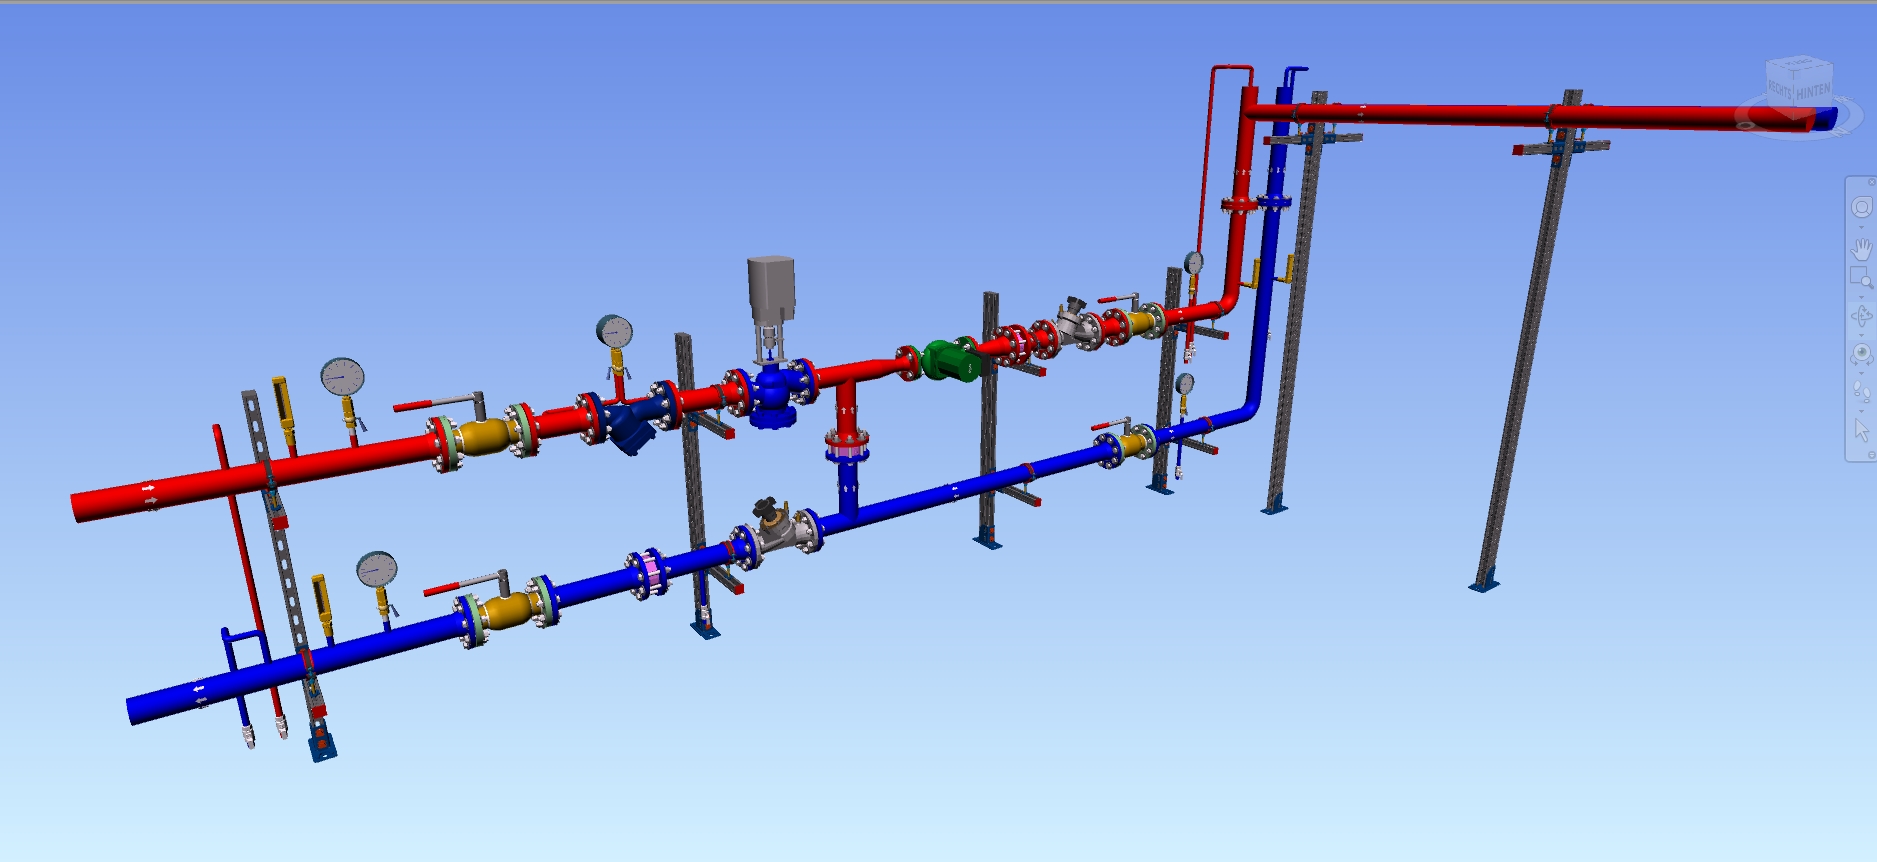Open navigation bar customize options button
This screenshot has width=1877, height=862.
click(1871, 455)
